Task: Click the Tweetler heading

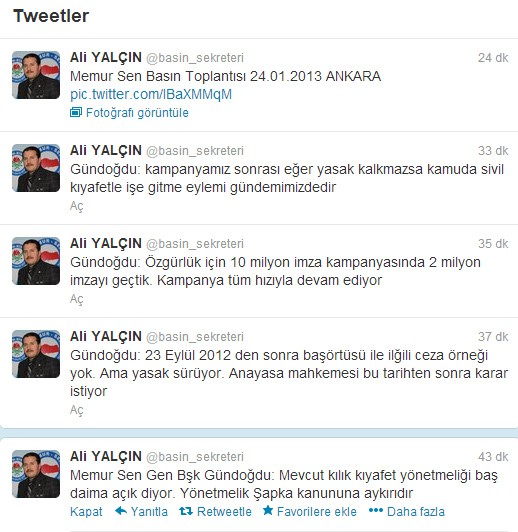Action: point(51,16)
